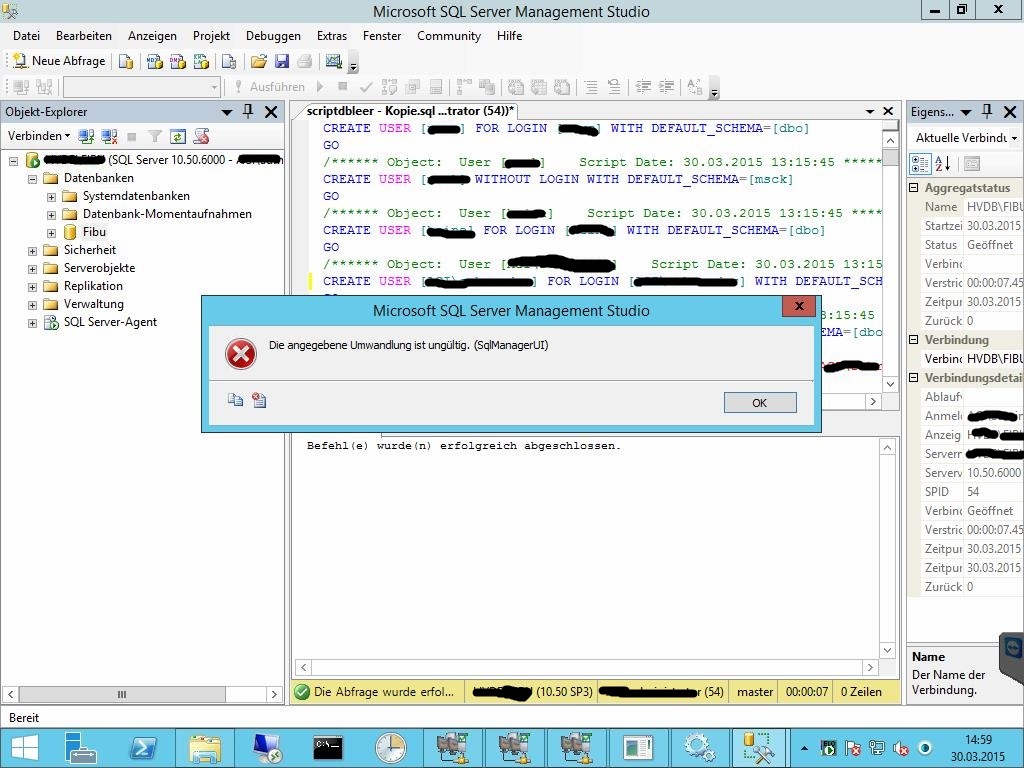Open the Debuggen menu
Screen dimensions: 1024x768
click(273, 36)
